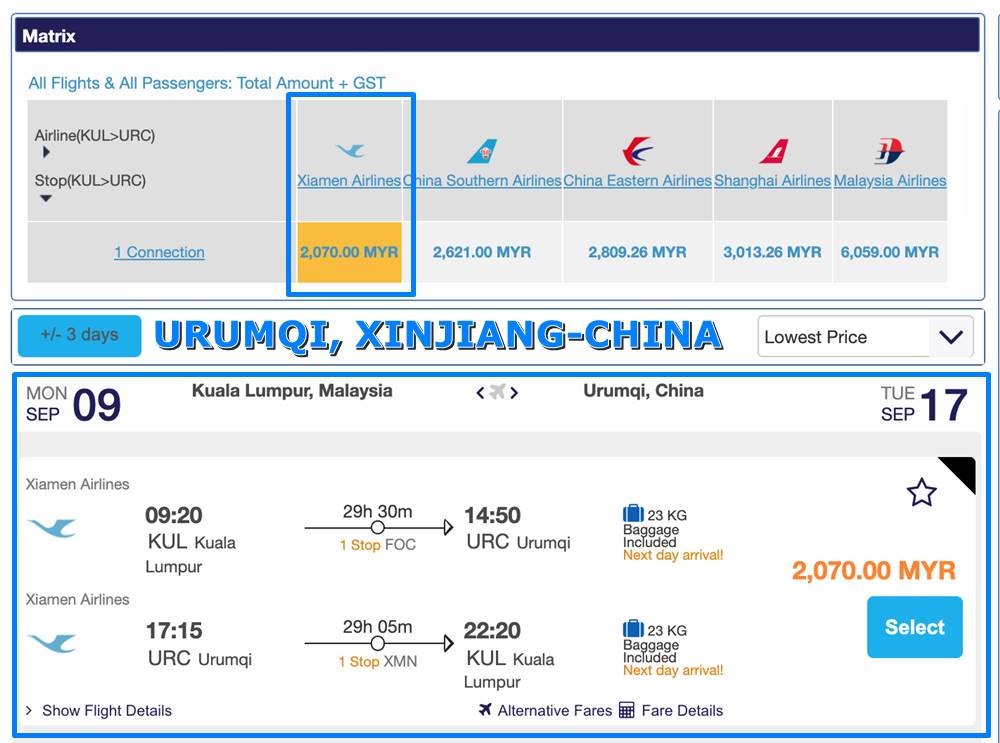Image resolution: width=1000 pixels, height=743 pixels.
Task: Click the 09:20 departure time
Action: [x=173, y=515]
